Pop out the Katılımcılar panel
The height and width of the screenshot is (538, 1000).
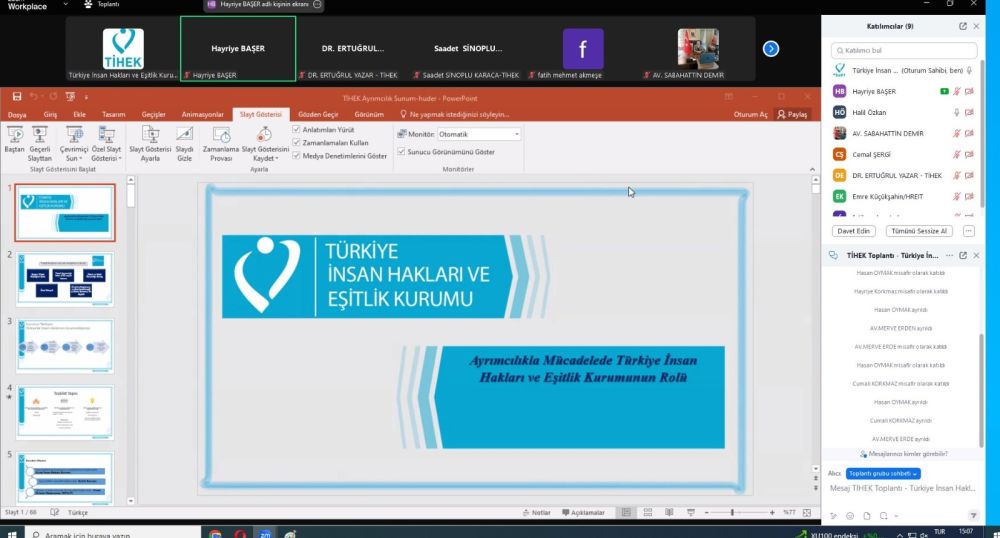pos(962,26)
